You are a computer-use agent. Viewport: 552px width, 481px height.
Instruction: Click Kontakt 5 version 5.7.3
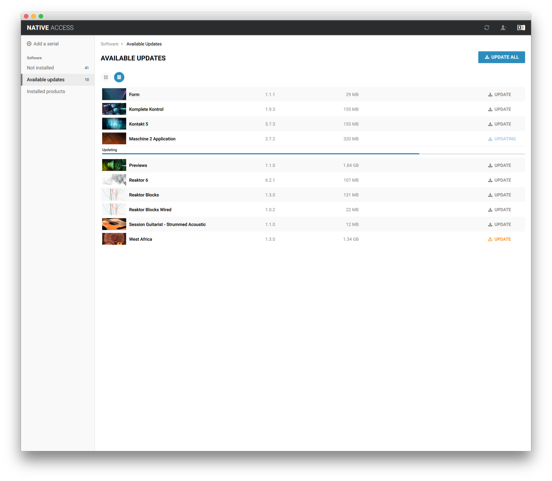270,124
